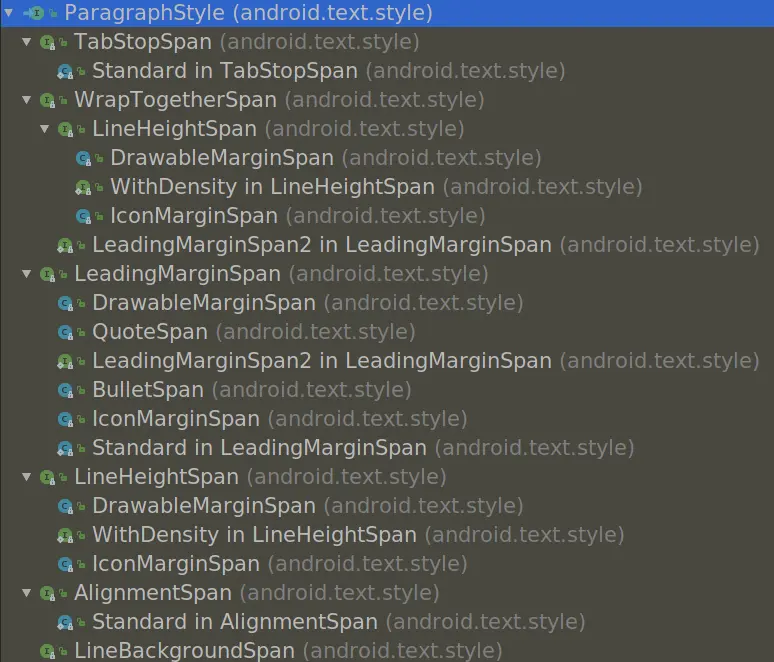Select the LineBackgroundSpan row
774x662 pixels.
(387, 650)
